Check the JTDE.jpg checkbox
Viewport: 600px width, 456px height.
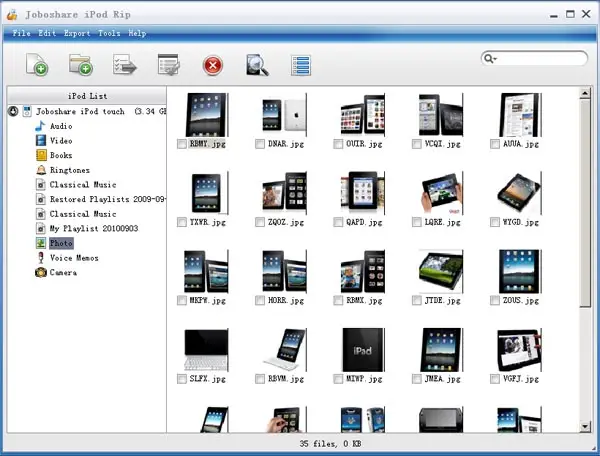pyautogui.click(x=417, y=300)
